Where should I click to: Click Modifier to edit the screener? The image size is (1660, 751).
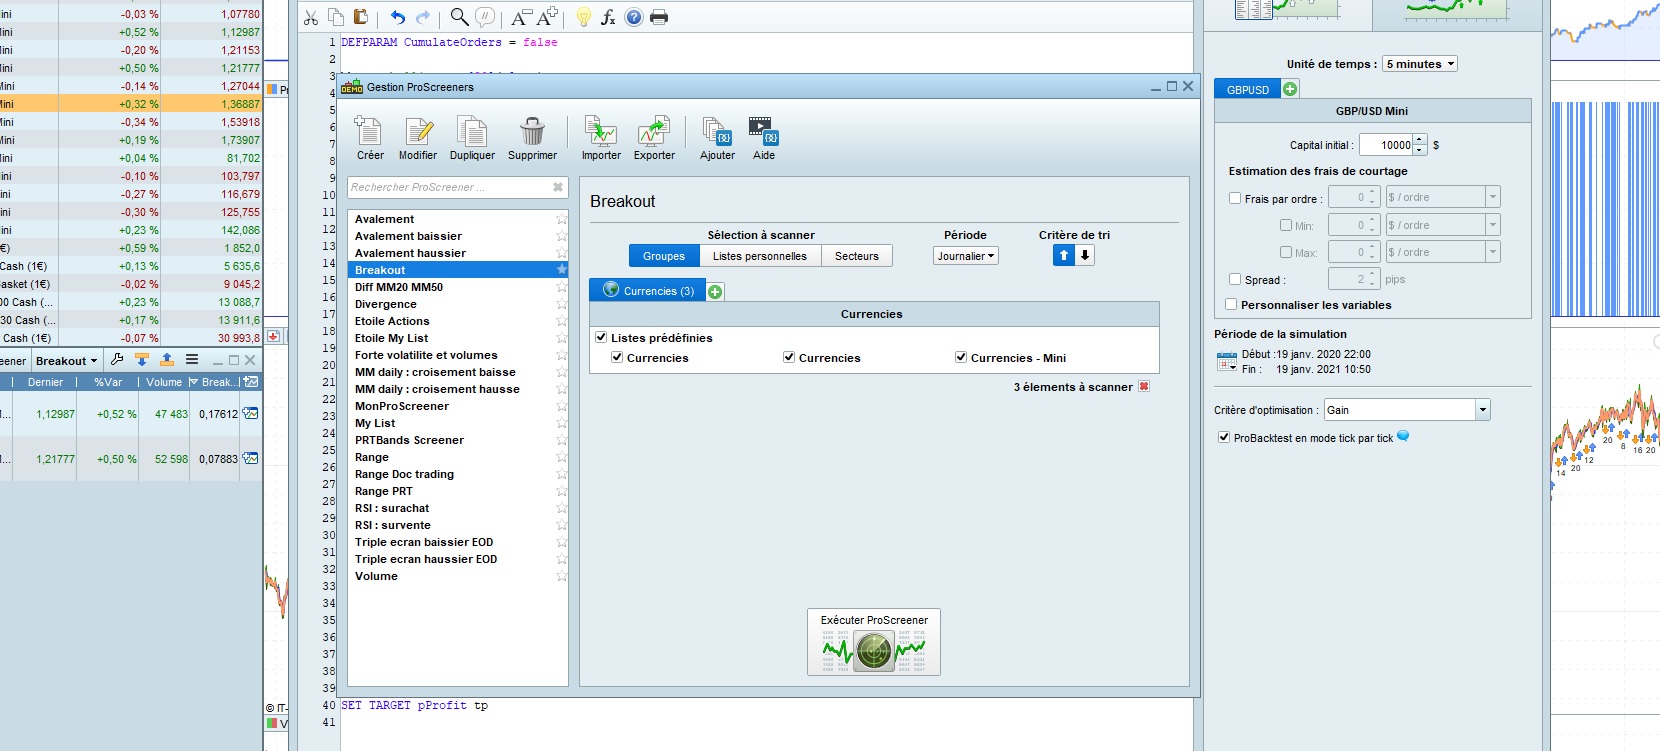[418, 138]
